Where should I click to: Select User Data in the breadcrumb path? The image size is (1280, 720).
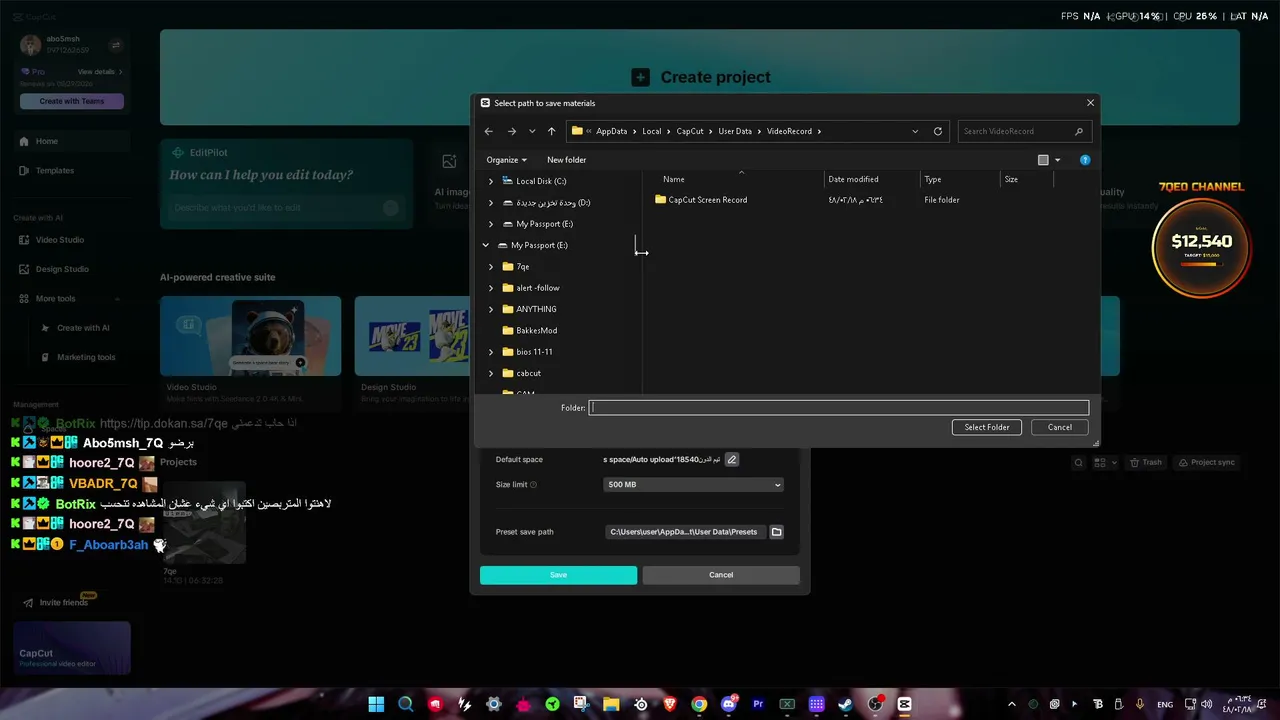[x=735, y=131]
